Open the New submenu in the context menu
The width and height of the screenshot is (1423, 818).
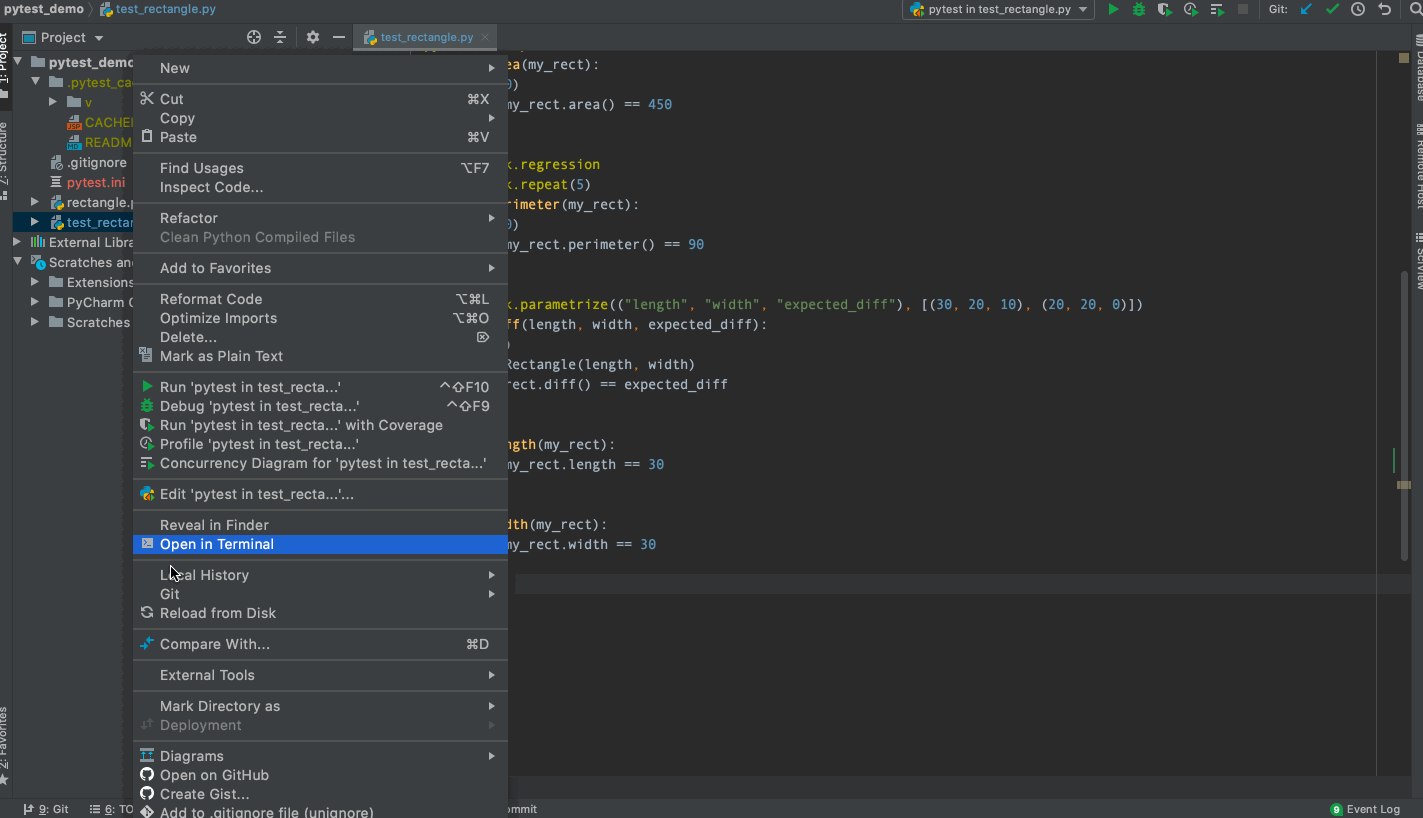[x=320, y=68]
